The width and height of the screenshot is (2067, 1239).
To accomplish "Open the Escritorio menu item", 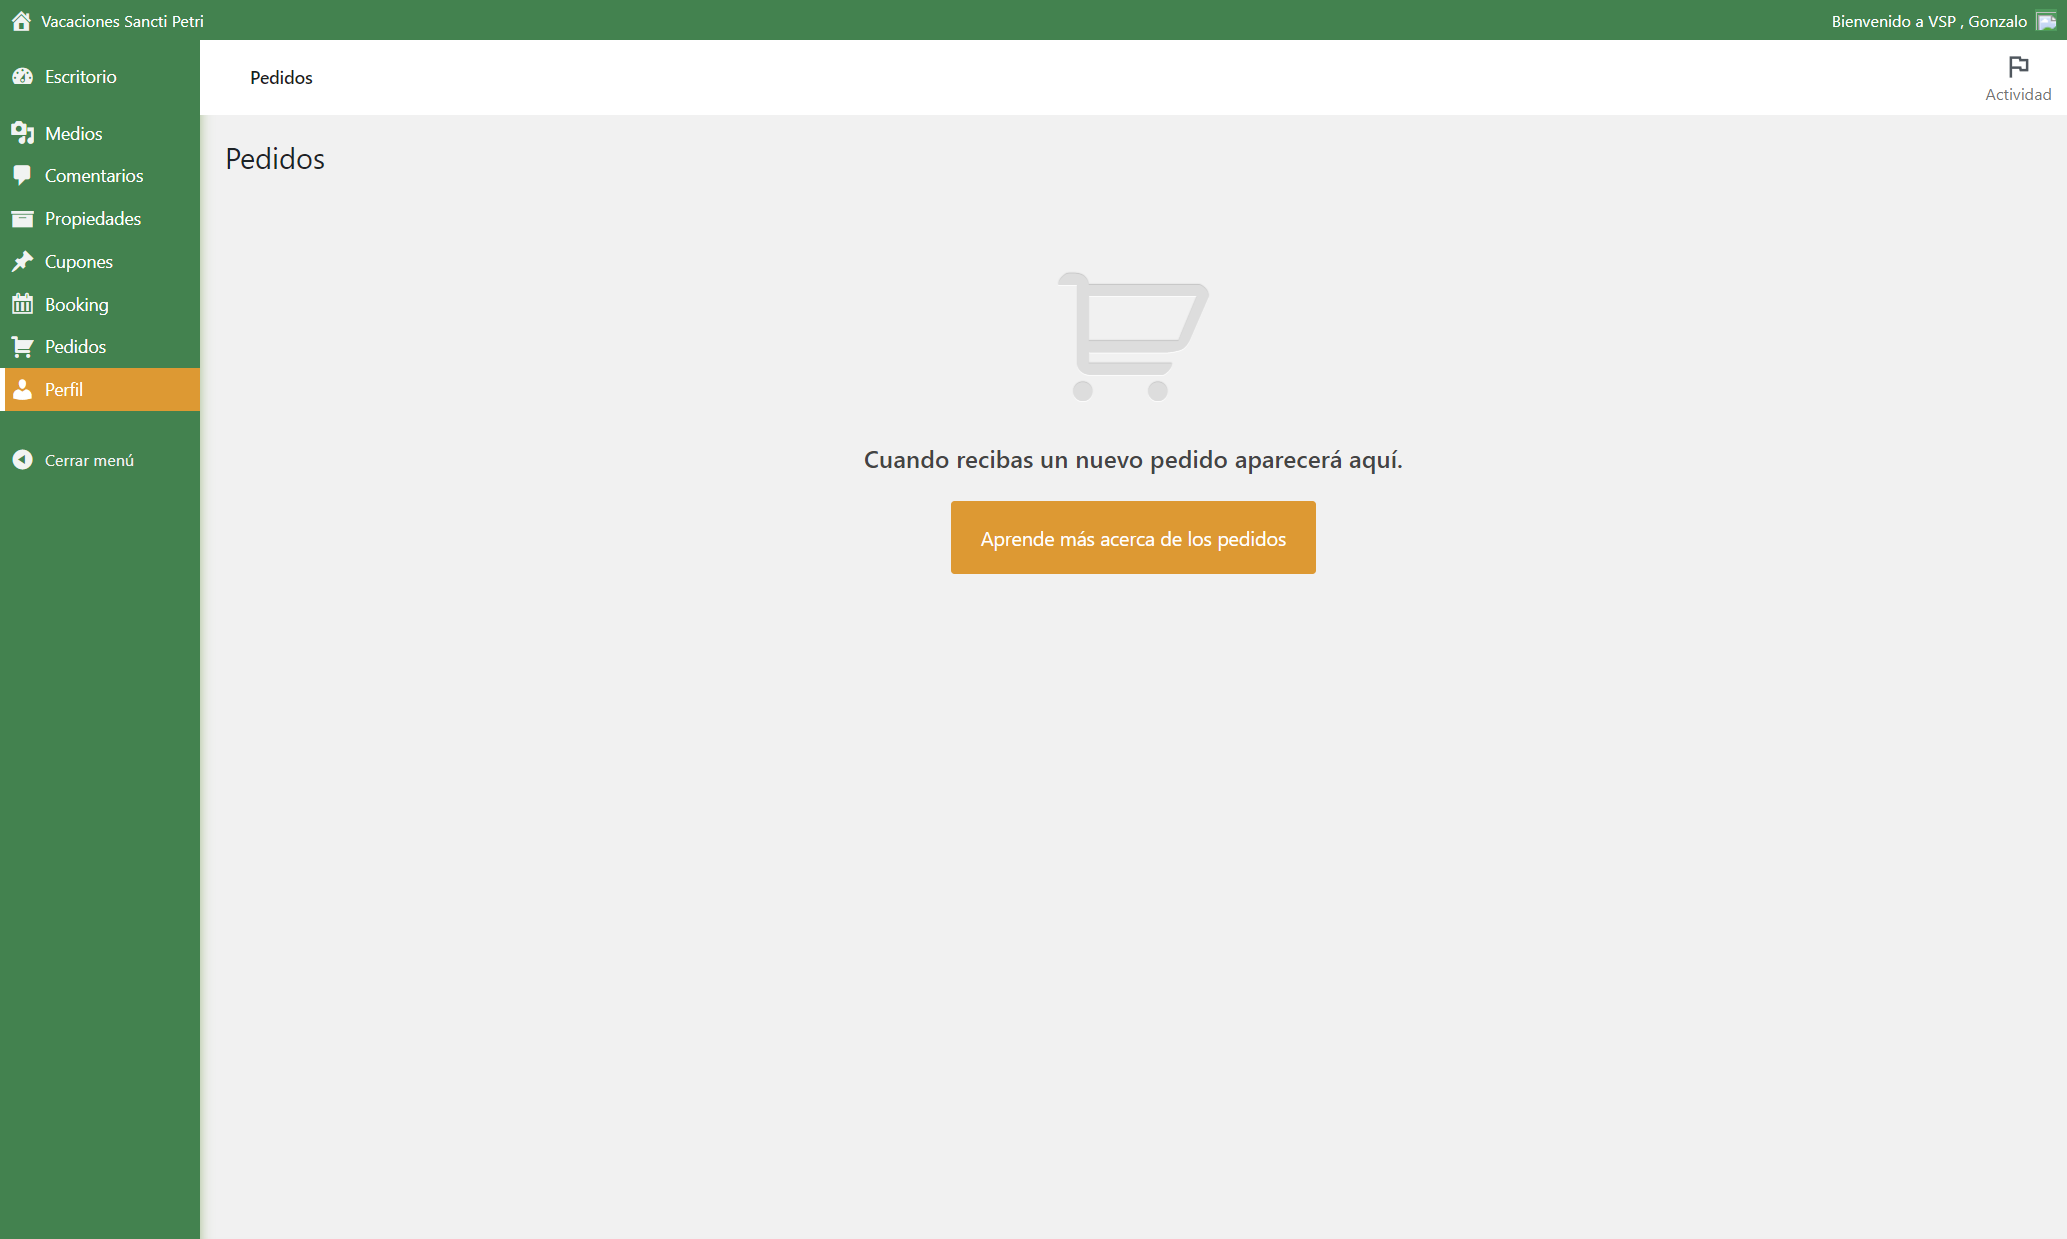I will 100,77.
